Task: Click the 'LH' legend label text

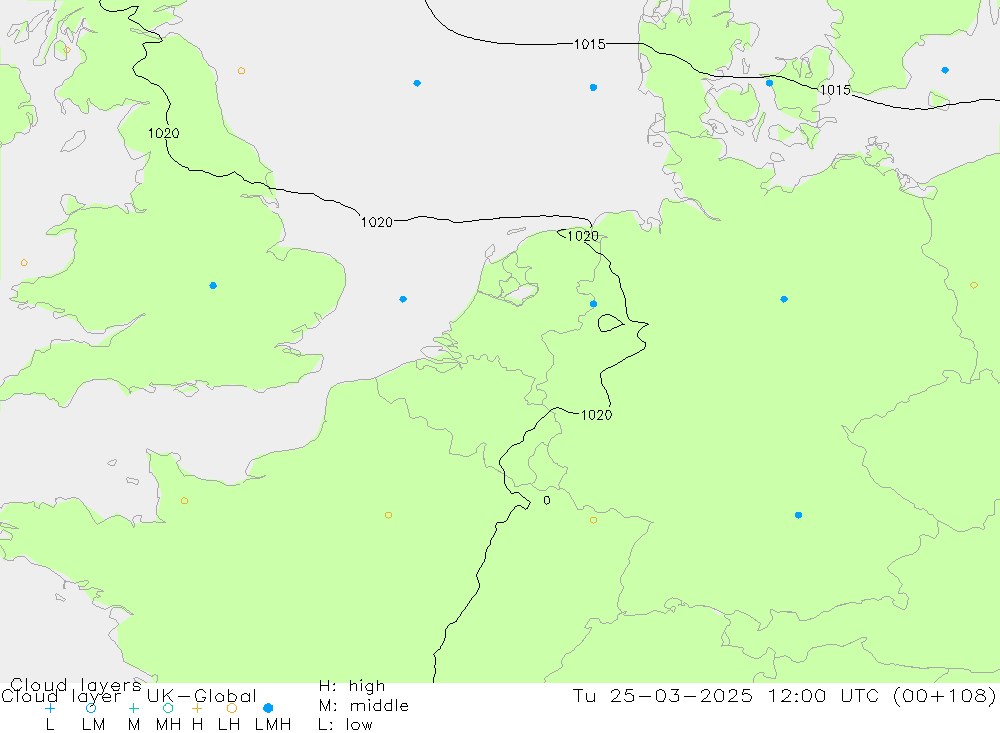Action: [228, 725]
